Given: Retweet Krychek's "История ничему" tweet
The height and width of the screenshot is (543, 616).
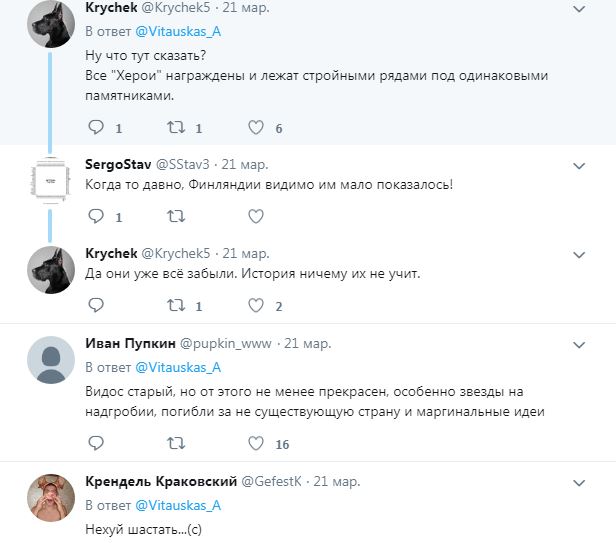Looking at the screenshot, I should pyautogui.click(x=176, y=305).
